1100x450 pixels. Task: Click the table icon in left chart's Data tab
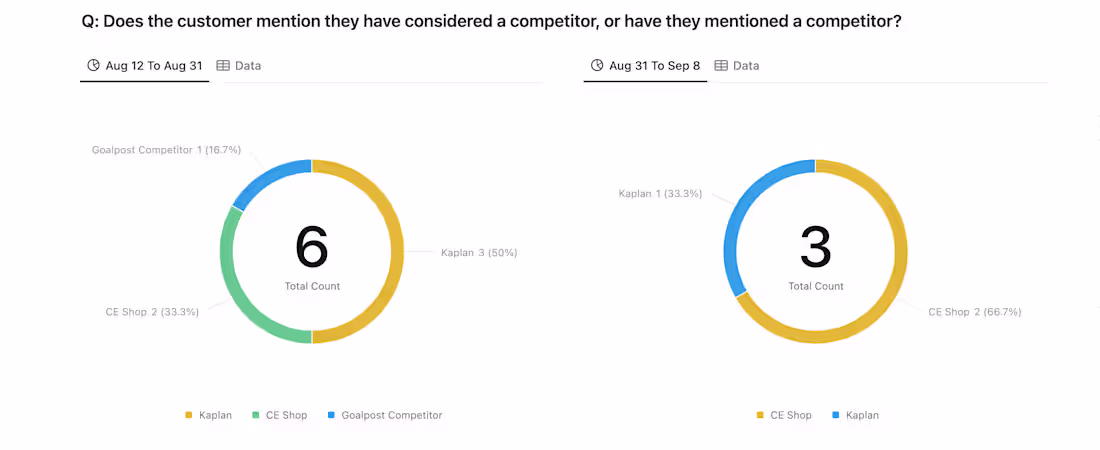[223, 66]
